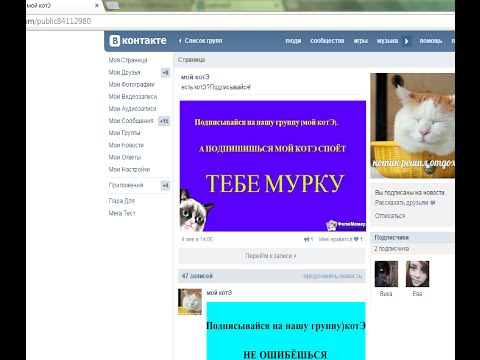Open Мои Новости in sidebar
The width and height of the screenshot is (480, 360).
coord(126,145)
